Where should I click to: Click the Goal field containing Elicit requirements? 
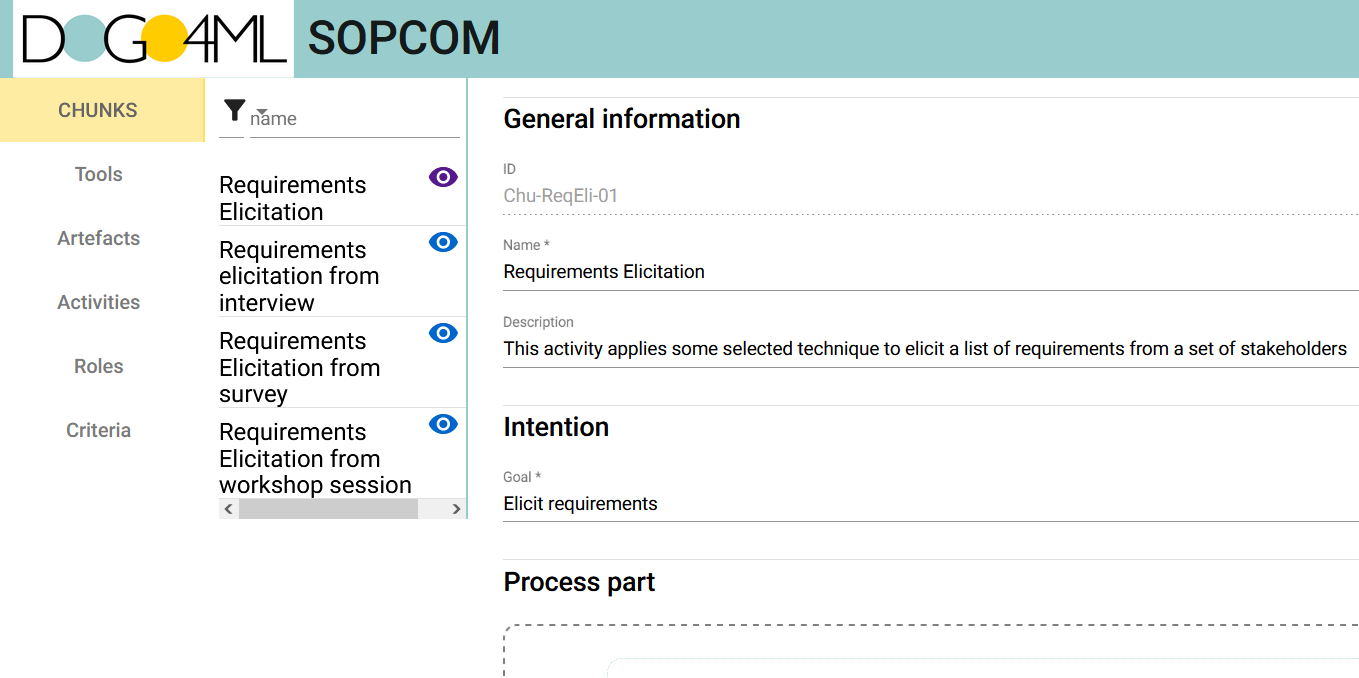930,504
